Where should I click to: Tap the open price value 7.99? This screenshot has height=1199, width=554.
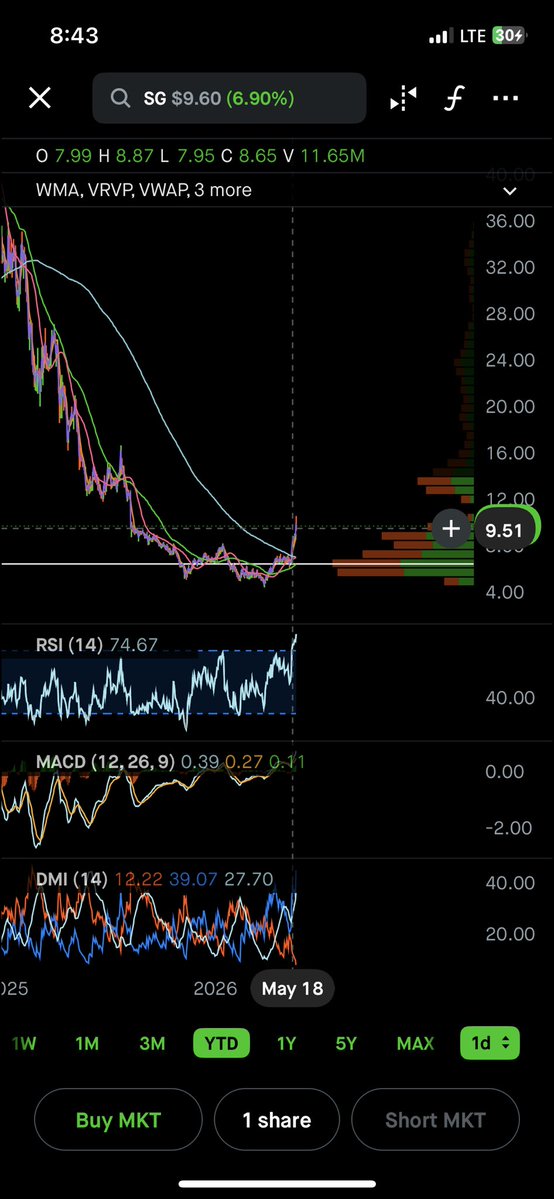pos(73,156)
